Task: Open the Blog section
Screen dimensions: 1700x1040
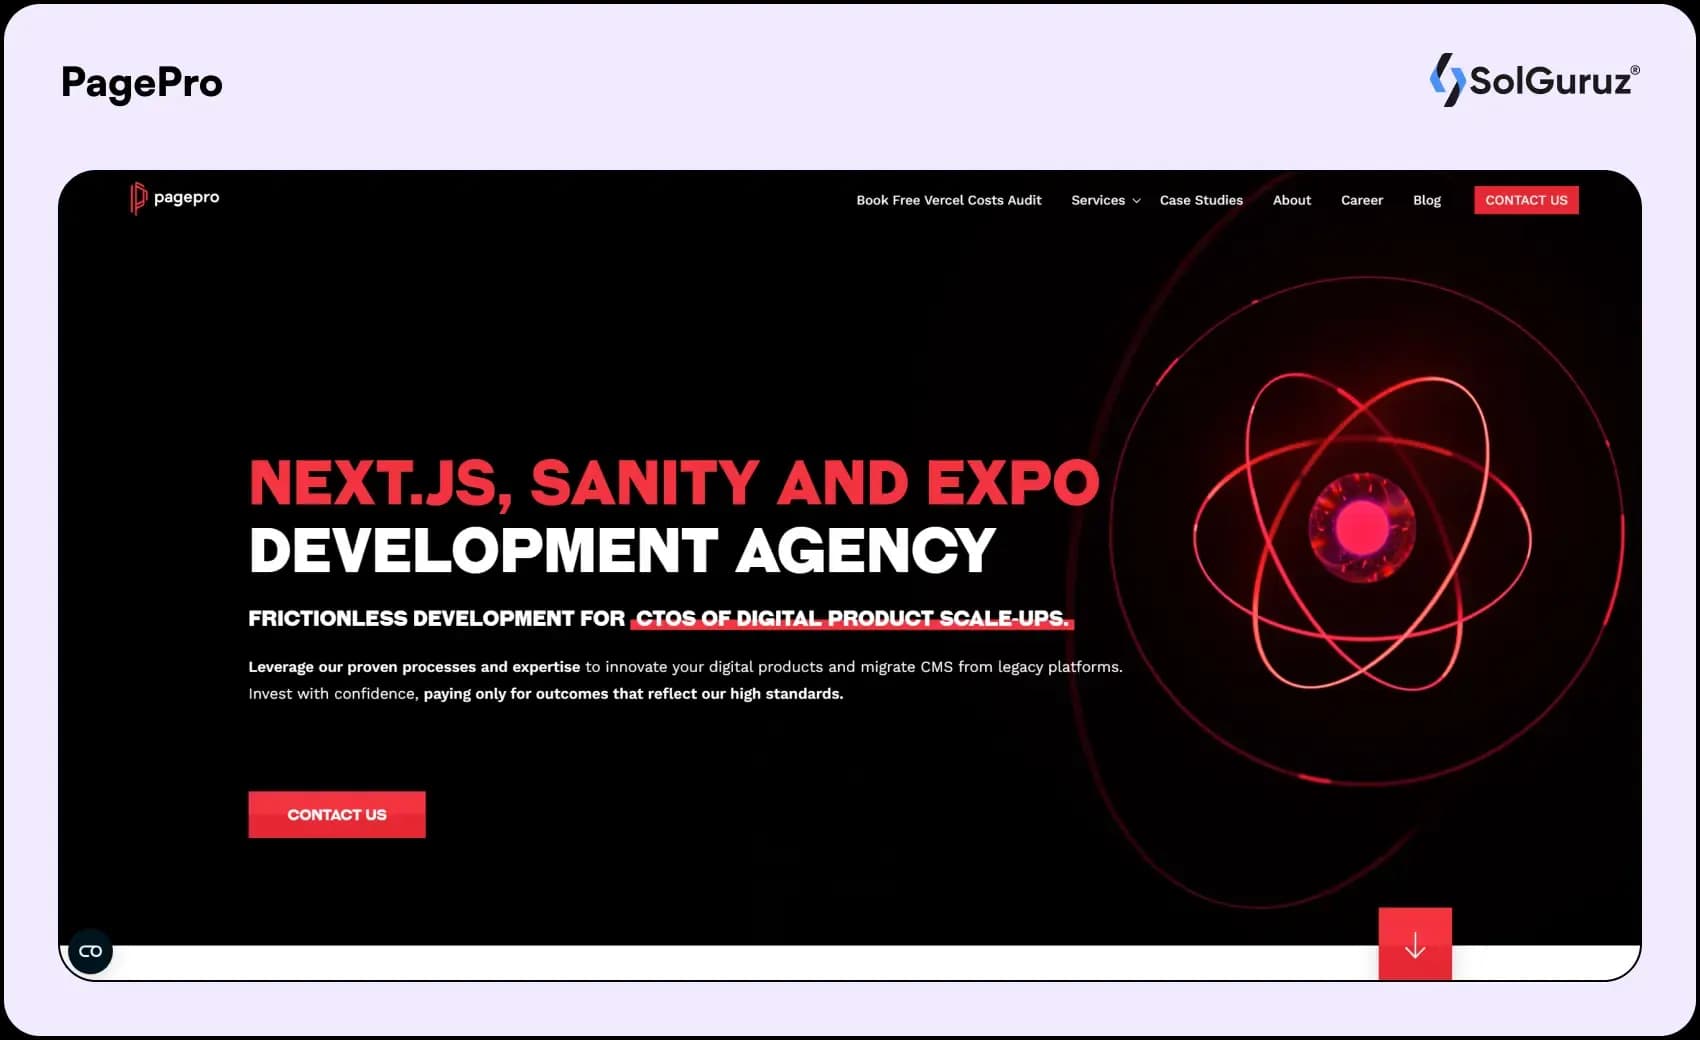Action: coord(1427,200)
